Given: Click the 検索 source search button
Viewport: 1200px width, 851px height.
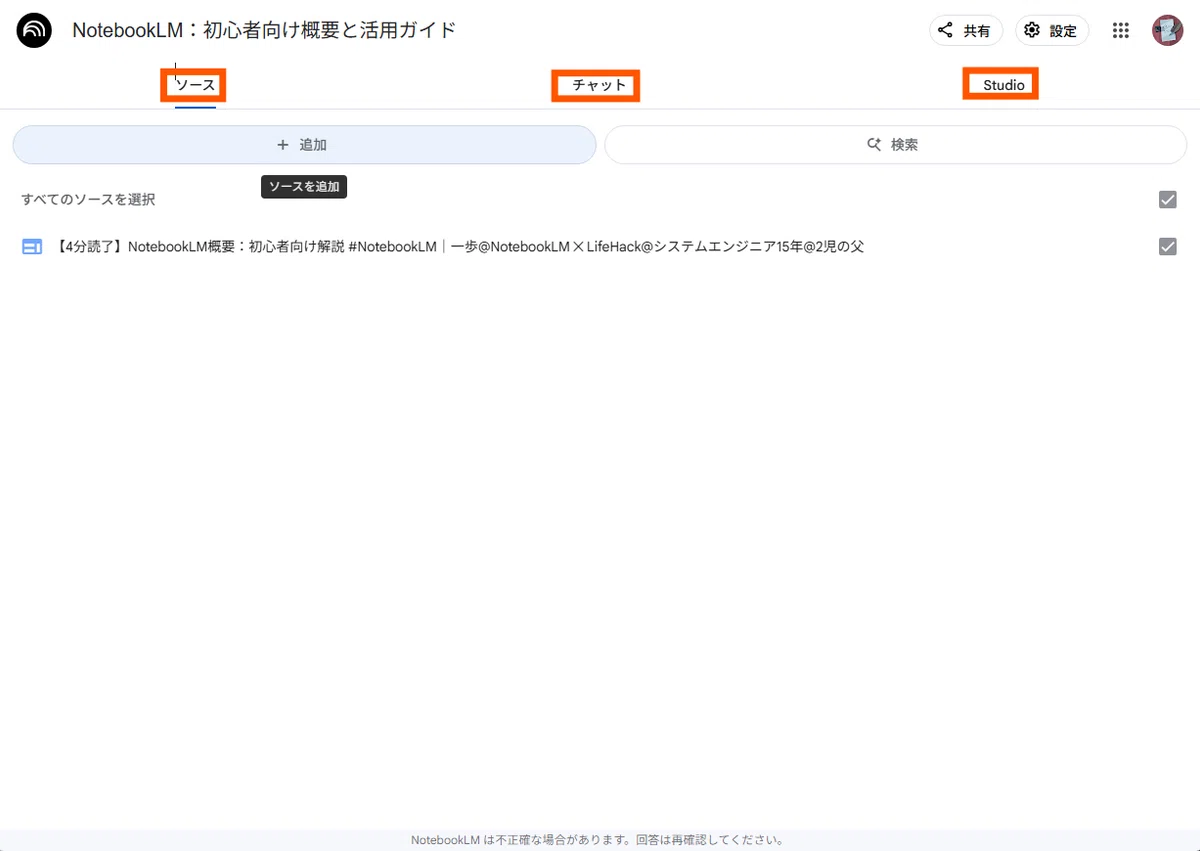Looking at the screenshot, I should pos(895,145).
